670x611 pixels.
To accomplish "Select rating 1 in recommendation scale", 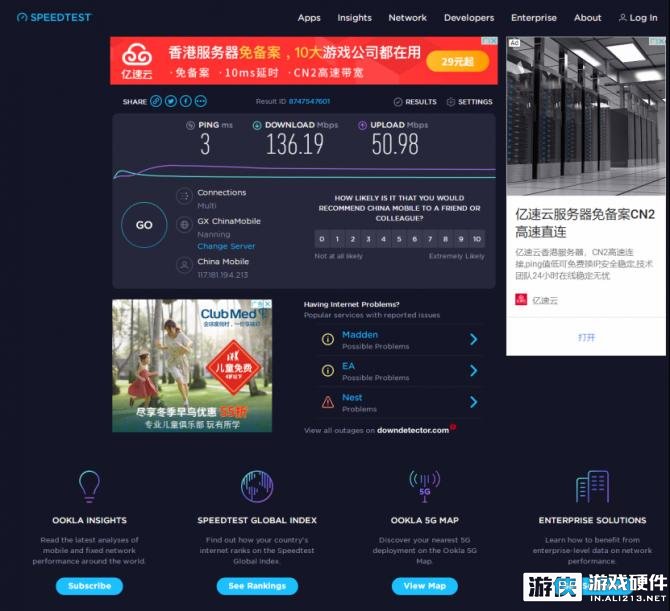I will point(337,239).
